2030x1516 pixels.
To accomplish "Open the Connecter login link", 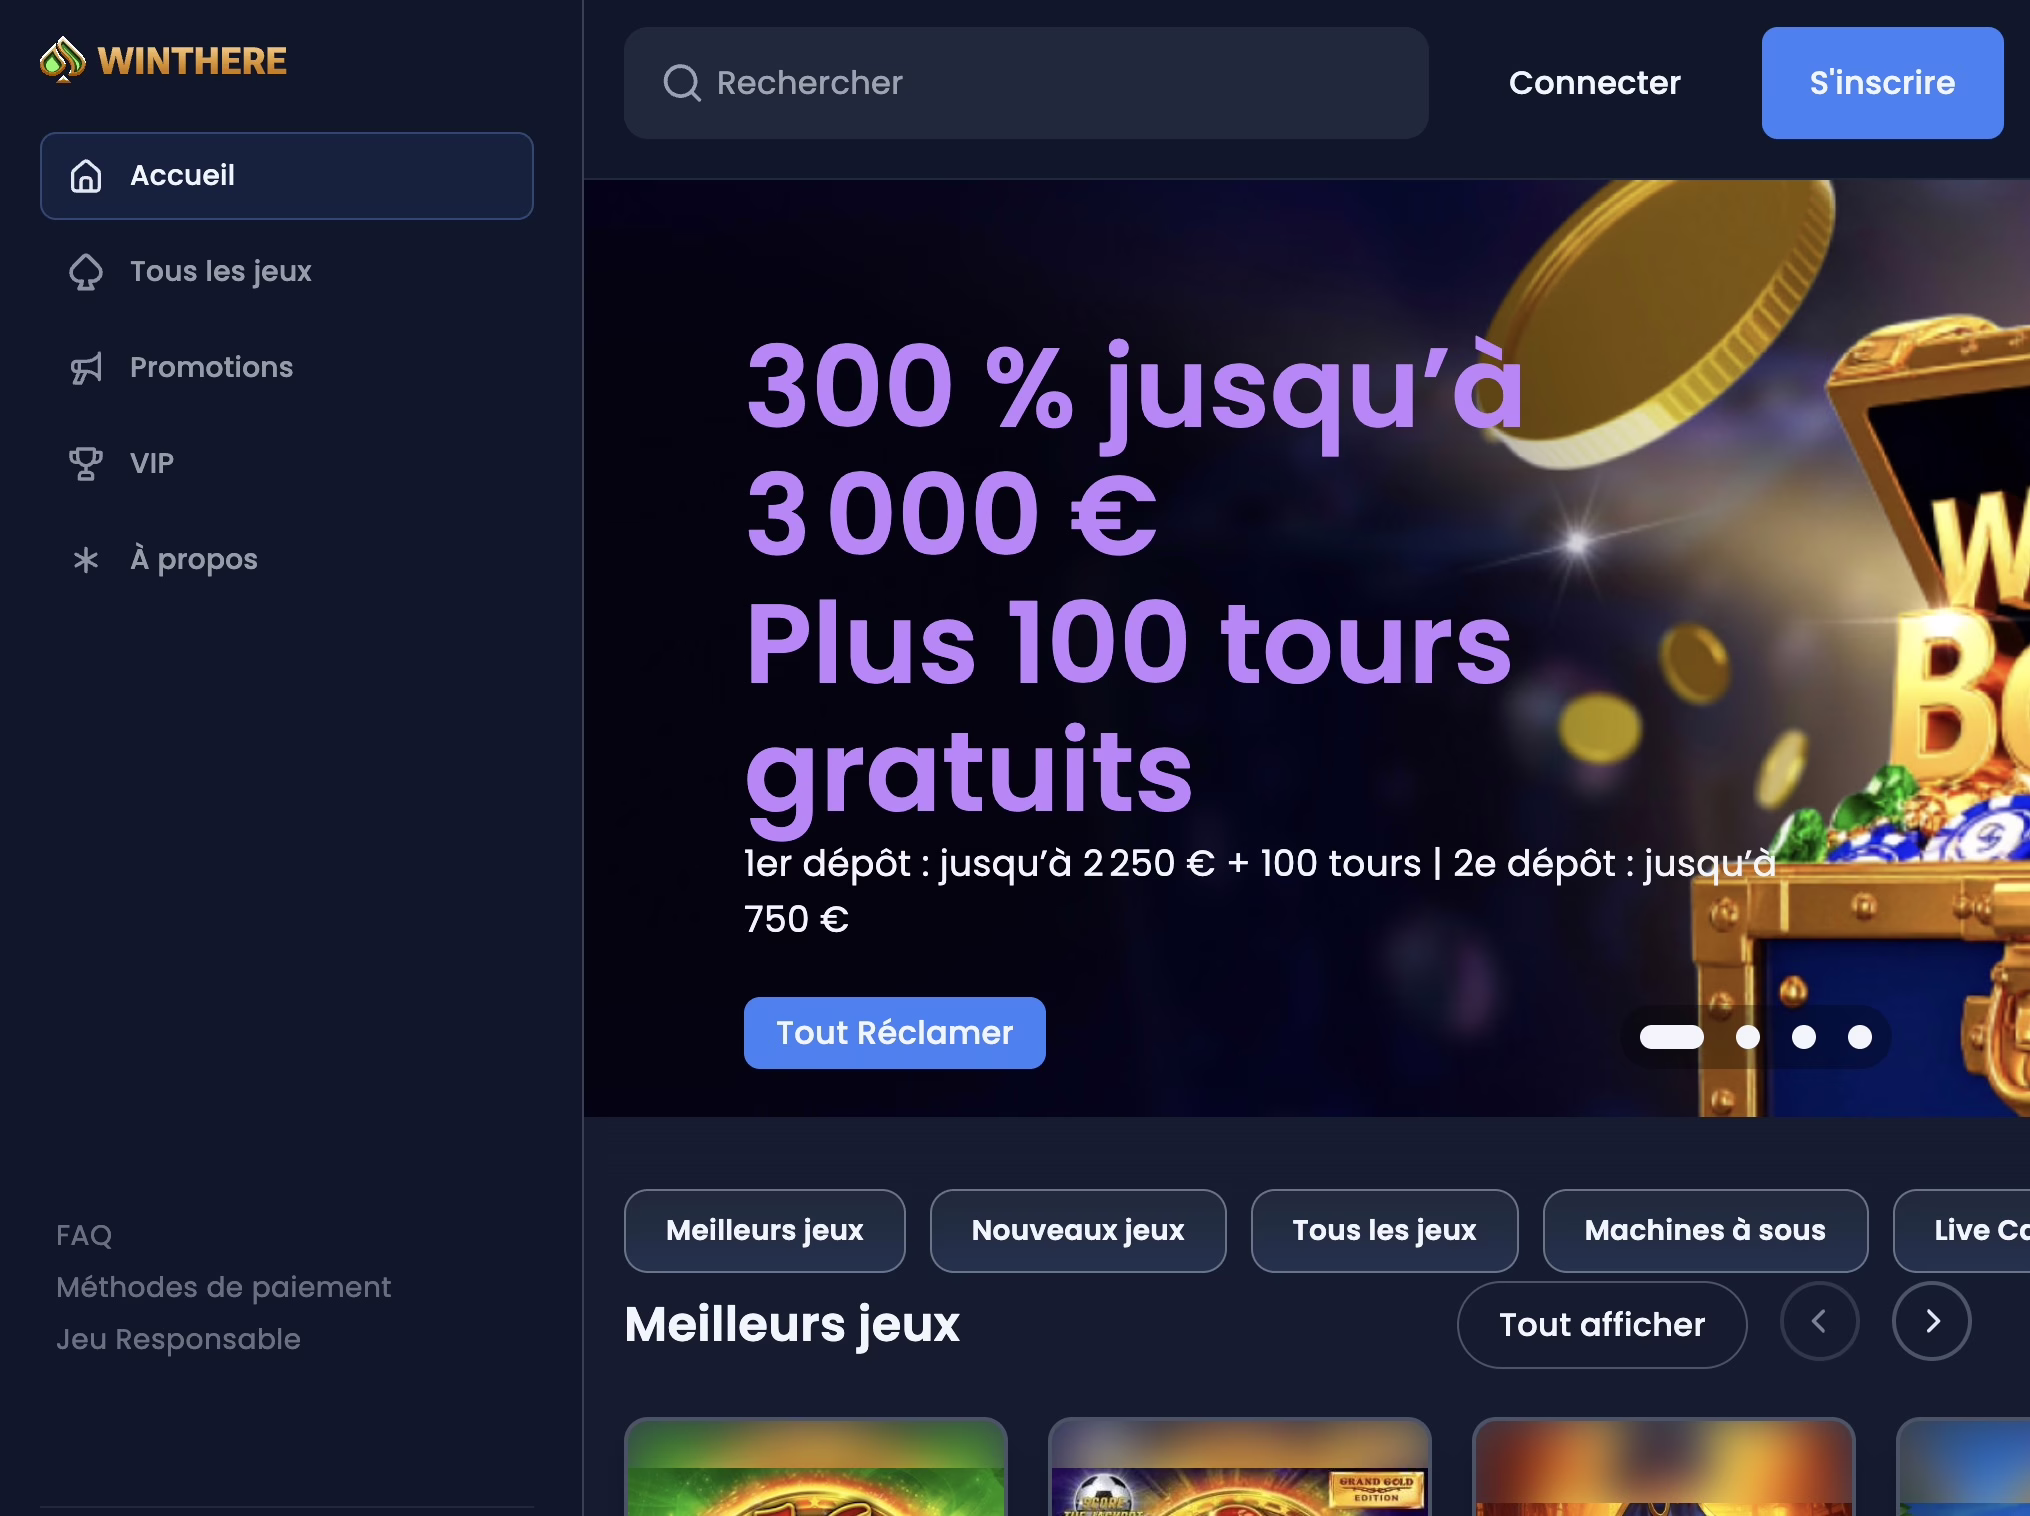I will [1595, 83].
